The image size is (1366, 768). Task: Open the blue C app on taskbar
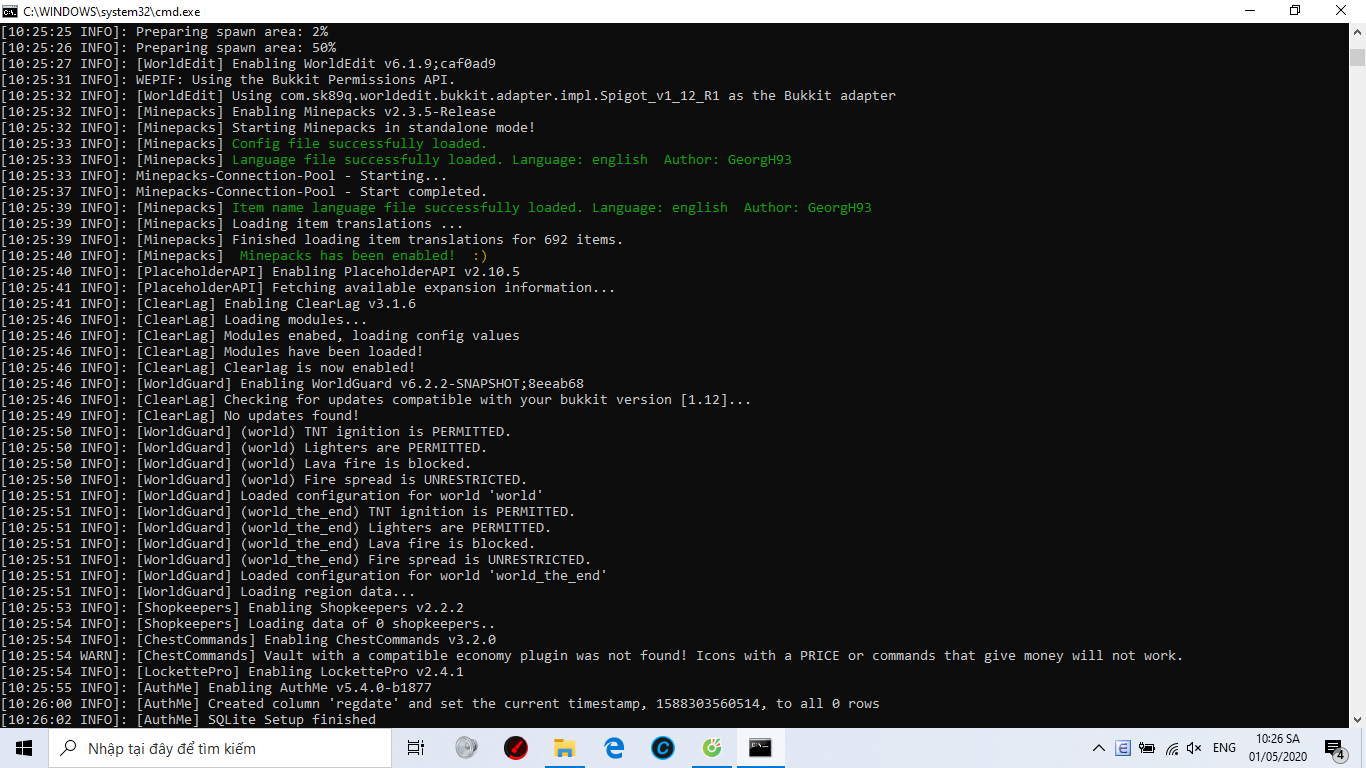click(x=662, y=748)
